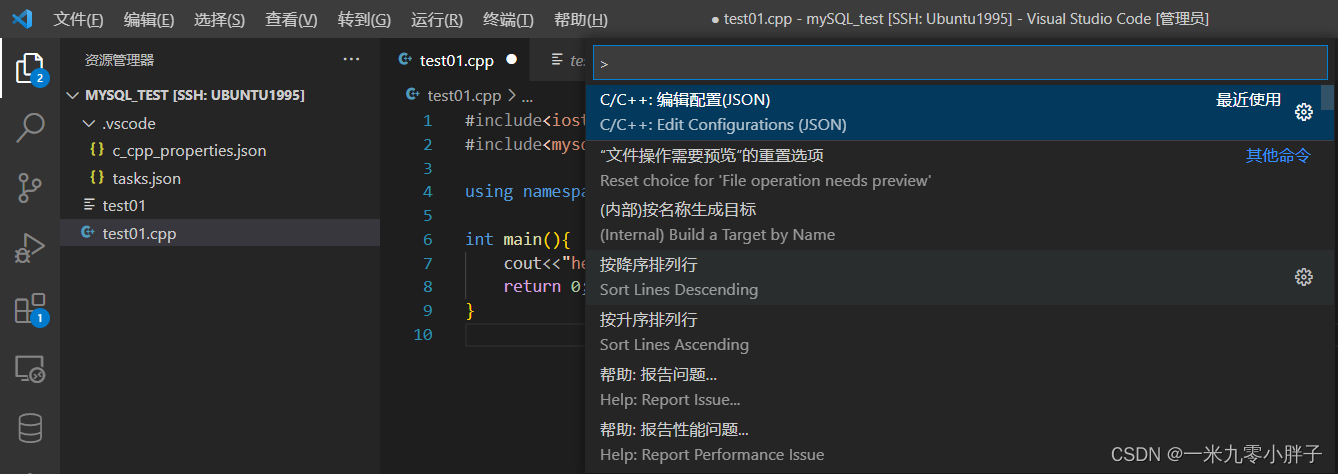The width and height of the screenshot is (1338, 474).
Task: Run Reset choice for 'File operation needs preview'
Action: (960, 167)
